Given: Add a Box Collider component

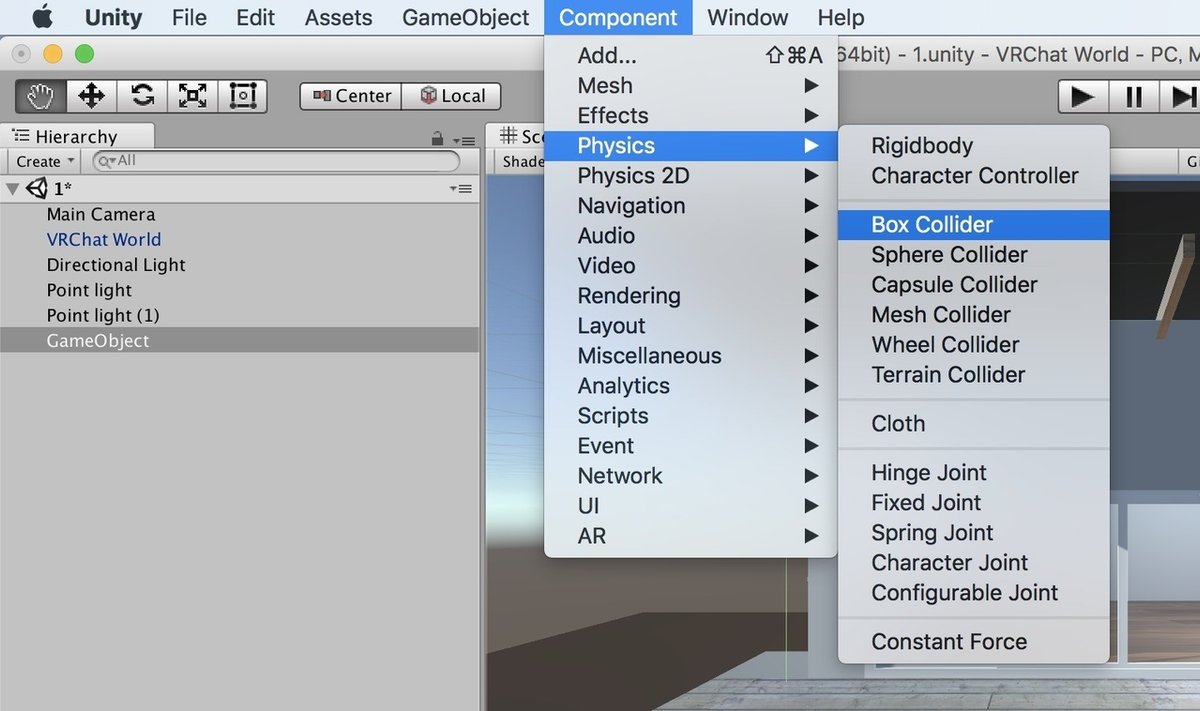Looking at the screenshot, I should tap(974, 225).
